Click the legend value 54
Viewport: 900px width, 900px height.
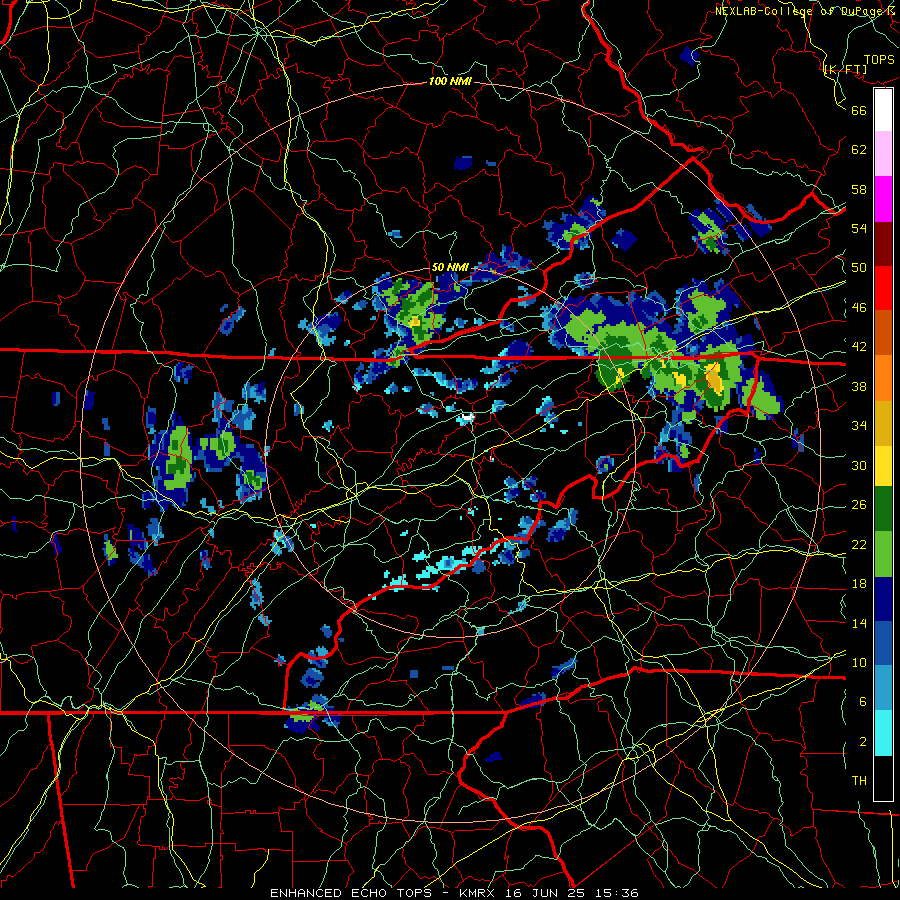coord(859,228)
